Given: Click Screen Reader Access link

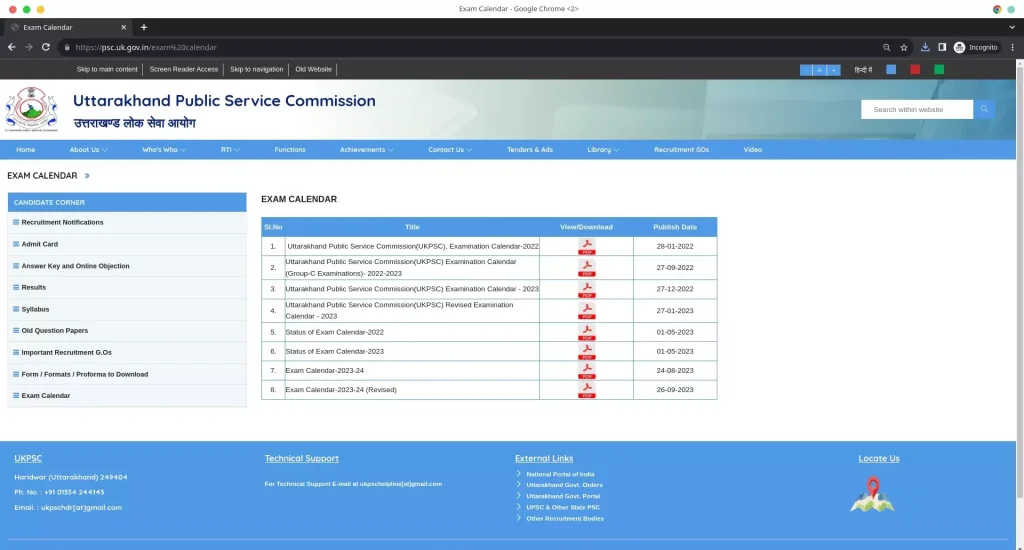Looking at the screenshot, I should pos(184,69).
